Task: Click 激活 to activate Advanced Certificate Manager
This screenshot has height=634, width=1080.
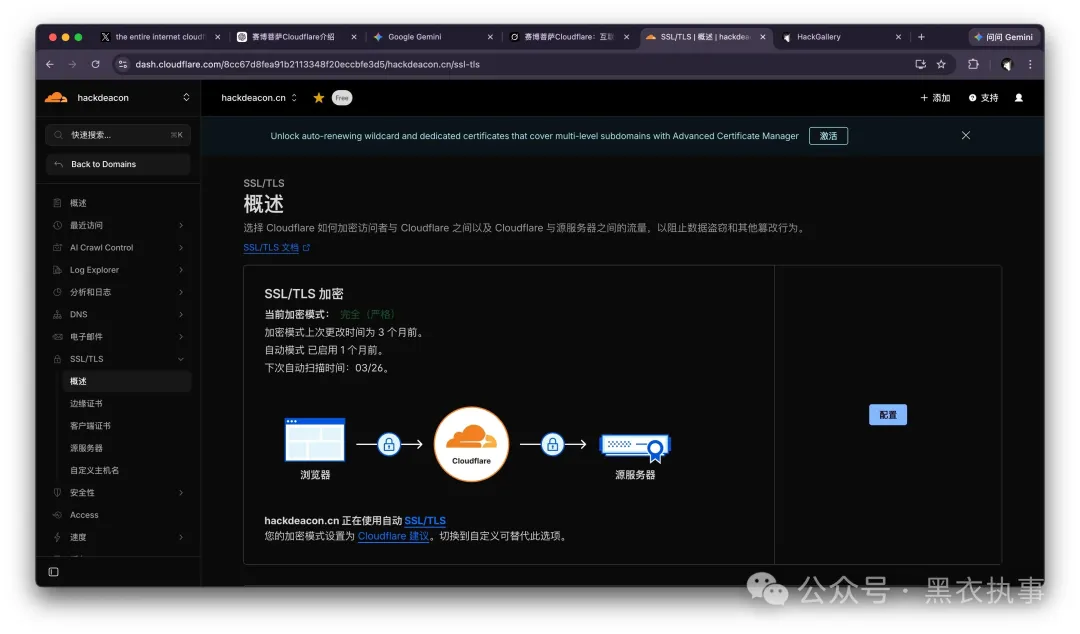Action: [828, 136]
